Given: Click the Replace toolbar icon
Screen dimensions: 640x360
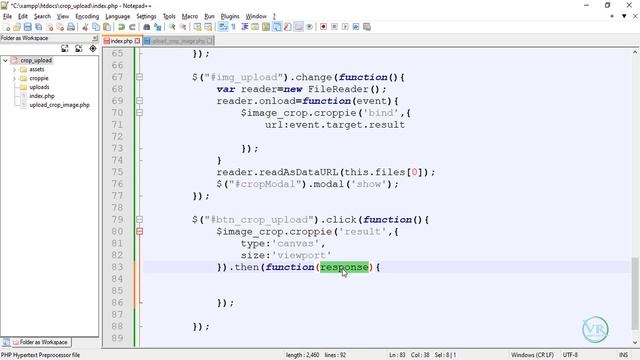Looking at the screenshot, I should pyautogui.click(x=158, y=27).
